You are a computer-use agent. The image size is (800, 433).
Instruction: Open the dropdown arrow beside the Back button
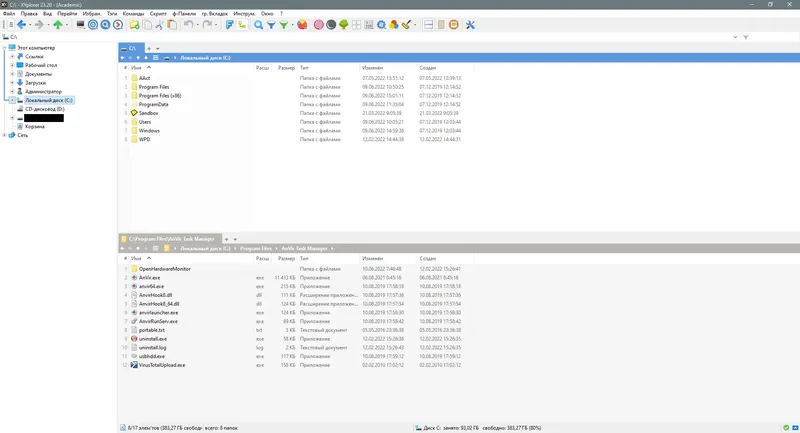point(30,24)
